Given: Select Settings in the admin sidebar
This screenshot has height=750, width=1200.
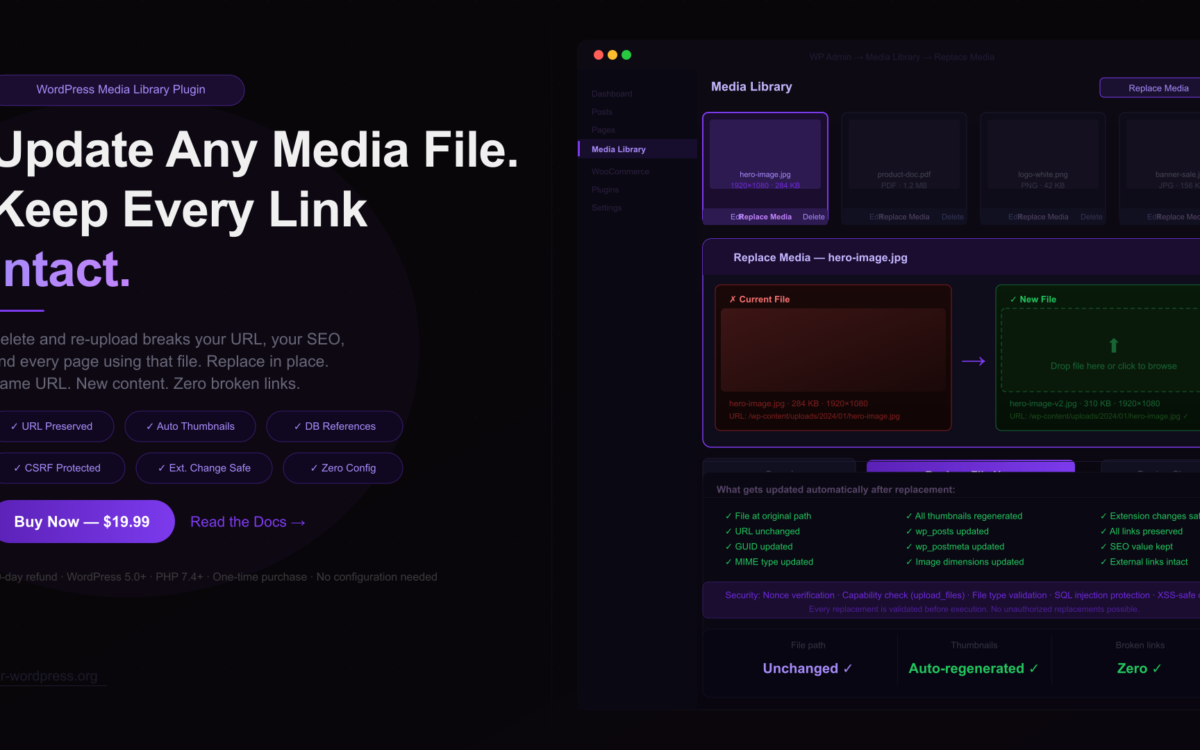Looking at the screenshot, I should (x=606, y=208).
